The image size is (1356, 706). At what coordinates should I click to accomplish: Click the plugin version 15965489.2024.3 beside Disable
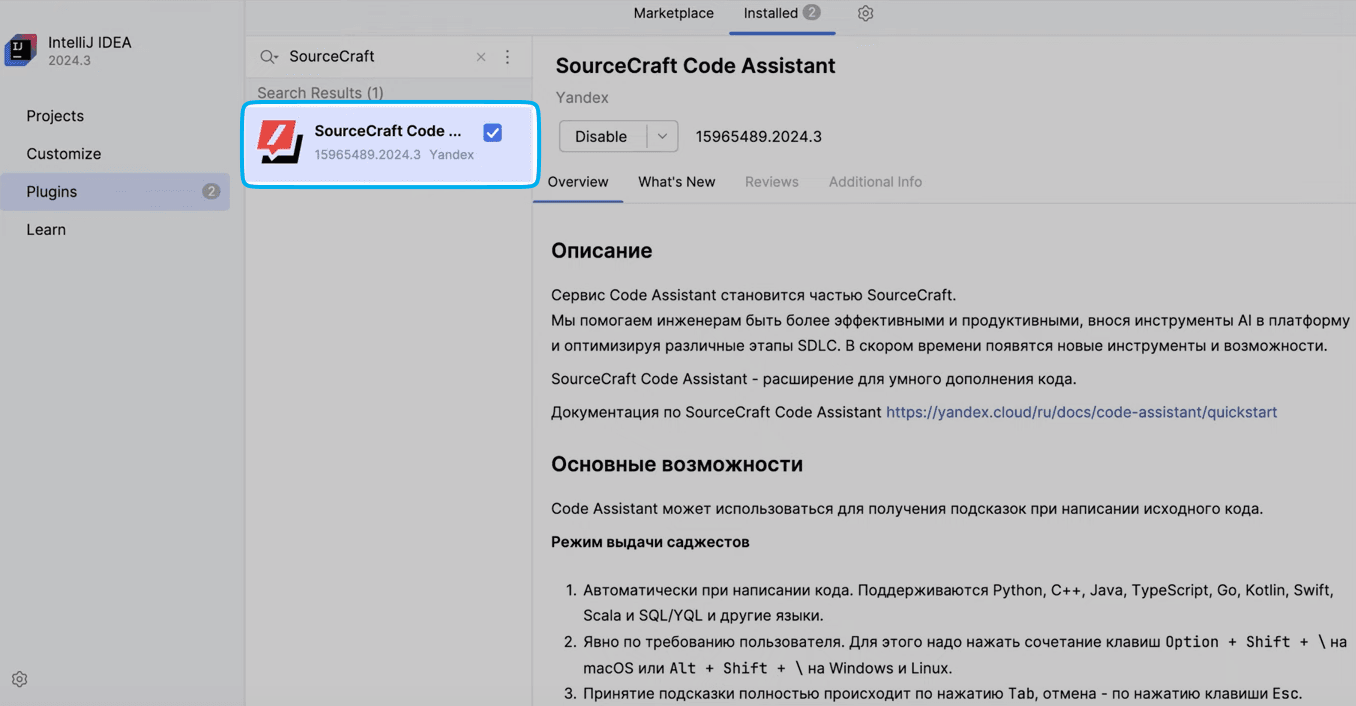pos(759,137)
